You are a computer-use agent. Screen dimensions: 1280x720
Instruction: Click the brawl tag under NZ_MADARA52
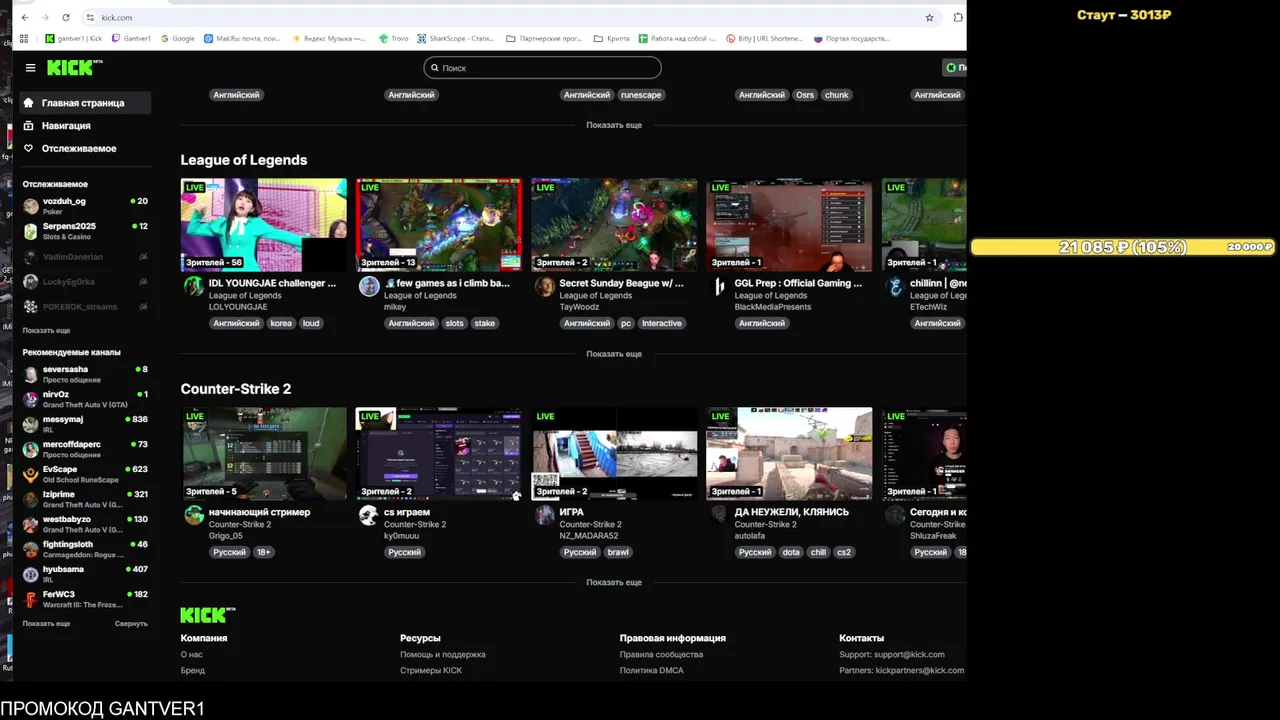point(618,552)
